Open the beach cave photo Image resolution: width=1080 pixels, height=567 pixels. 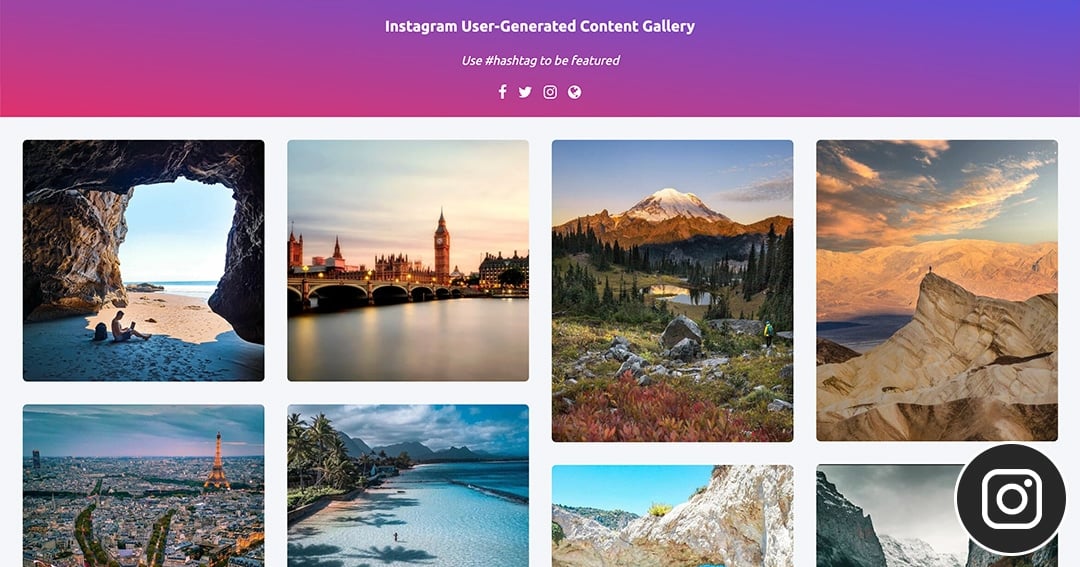143,260
